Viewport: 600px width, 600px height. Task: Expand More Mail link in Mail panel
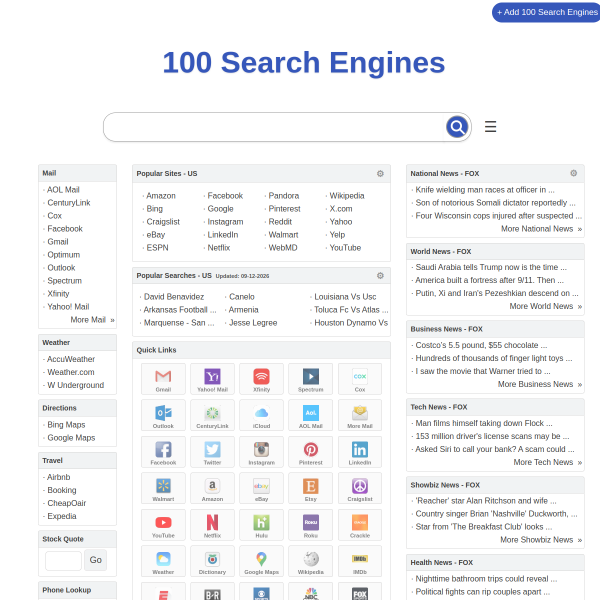click(x=92, y=320)
